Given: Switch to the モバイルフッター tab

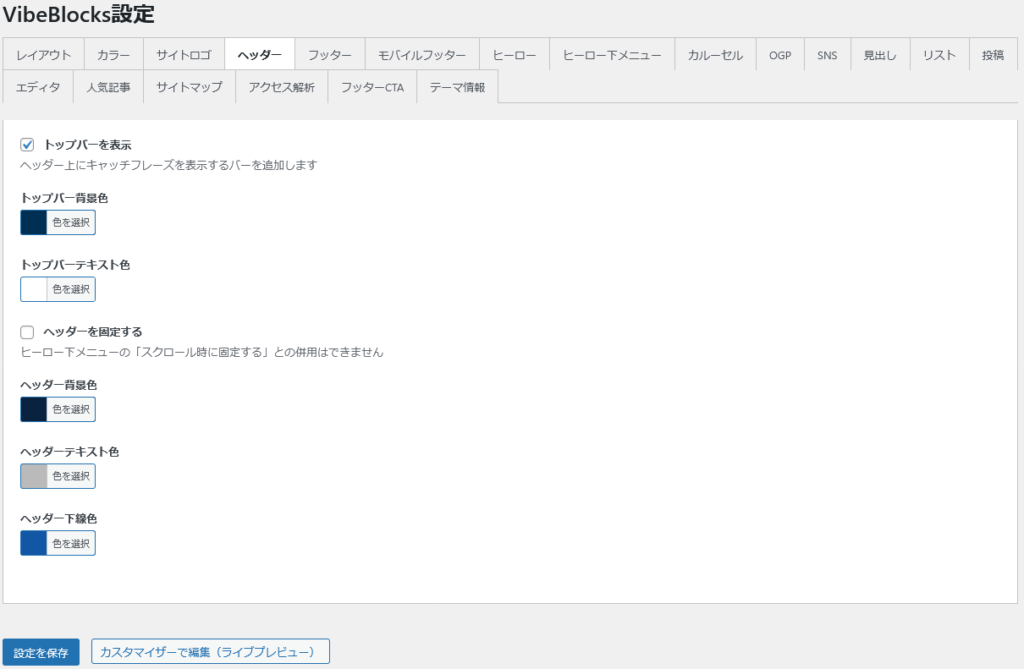Looking at the screenshot, I should (x=422, y=55).
